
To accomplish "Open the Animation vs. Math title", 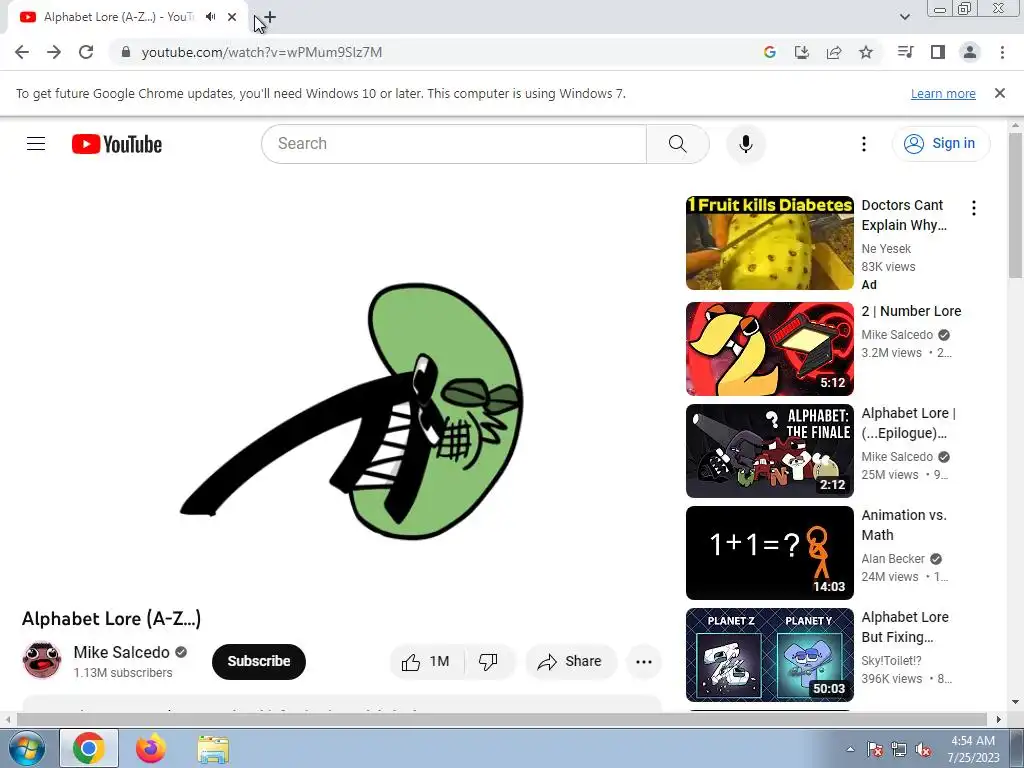I will pyautogui.click(x=904, y=524).
